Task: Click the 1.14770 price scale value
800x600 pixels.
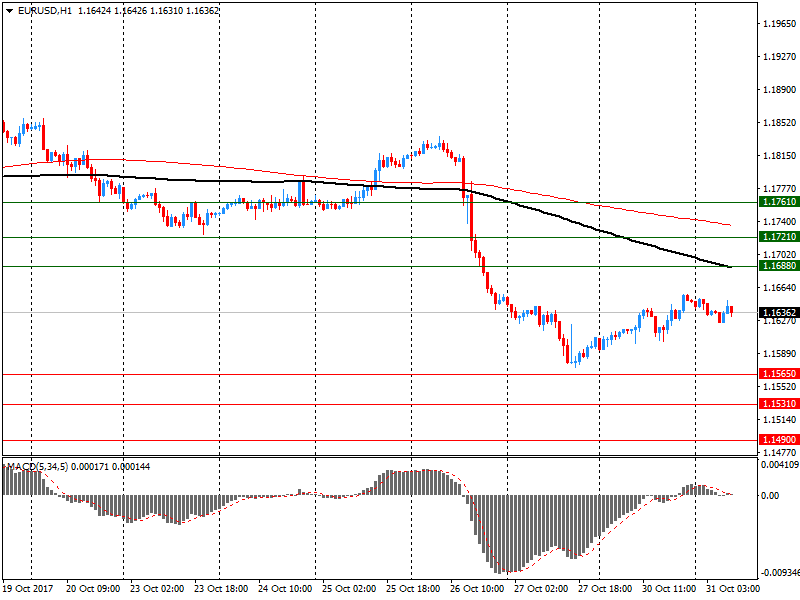Action: click(780, 453)
